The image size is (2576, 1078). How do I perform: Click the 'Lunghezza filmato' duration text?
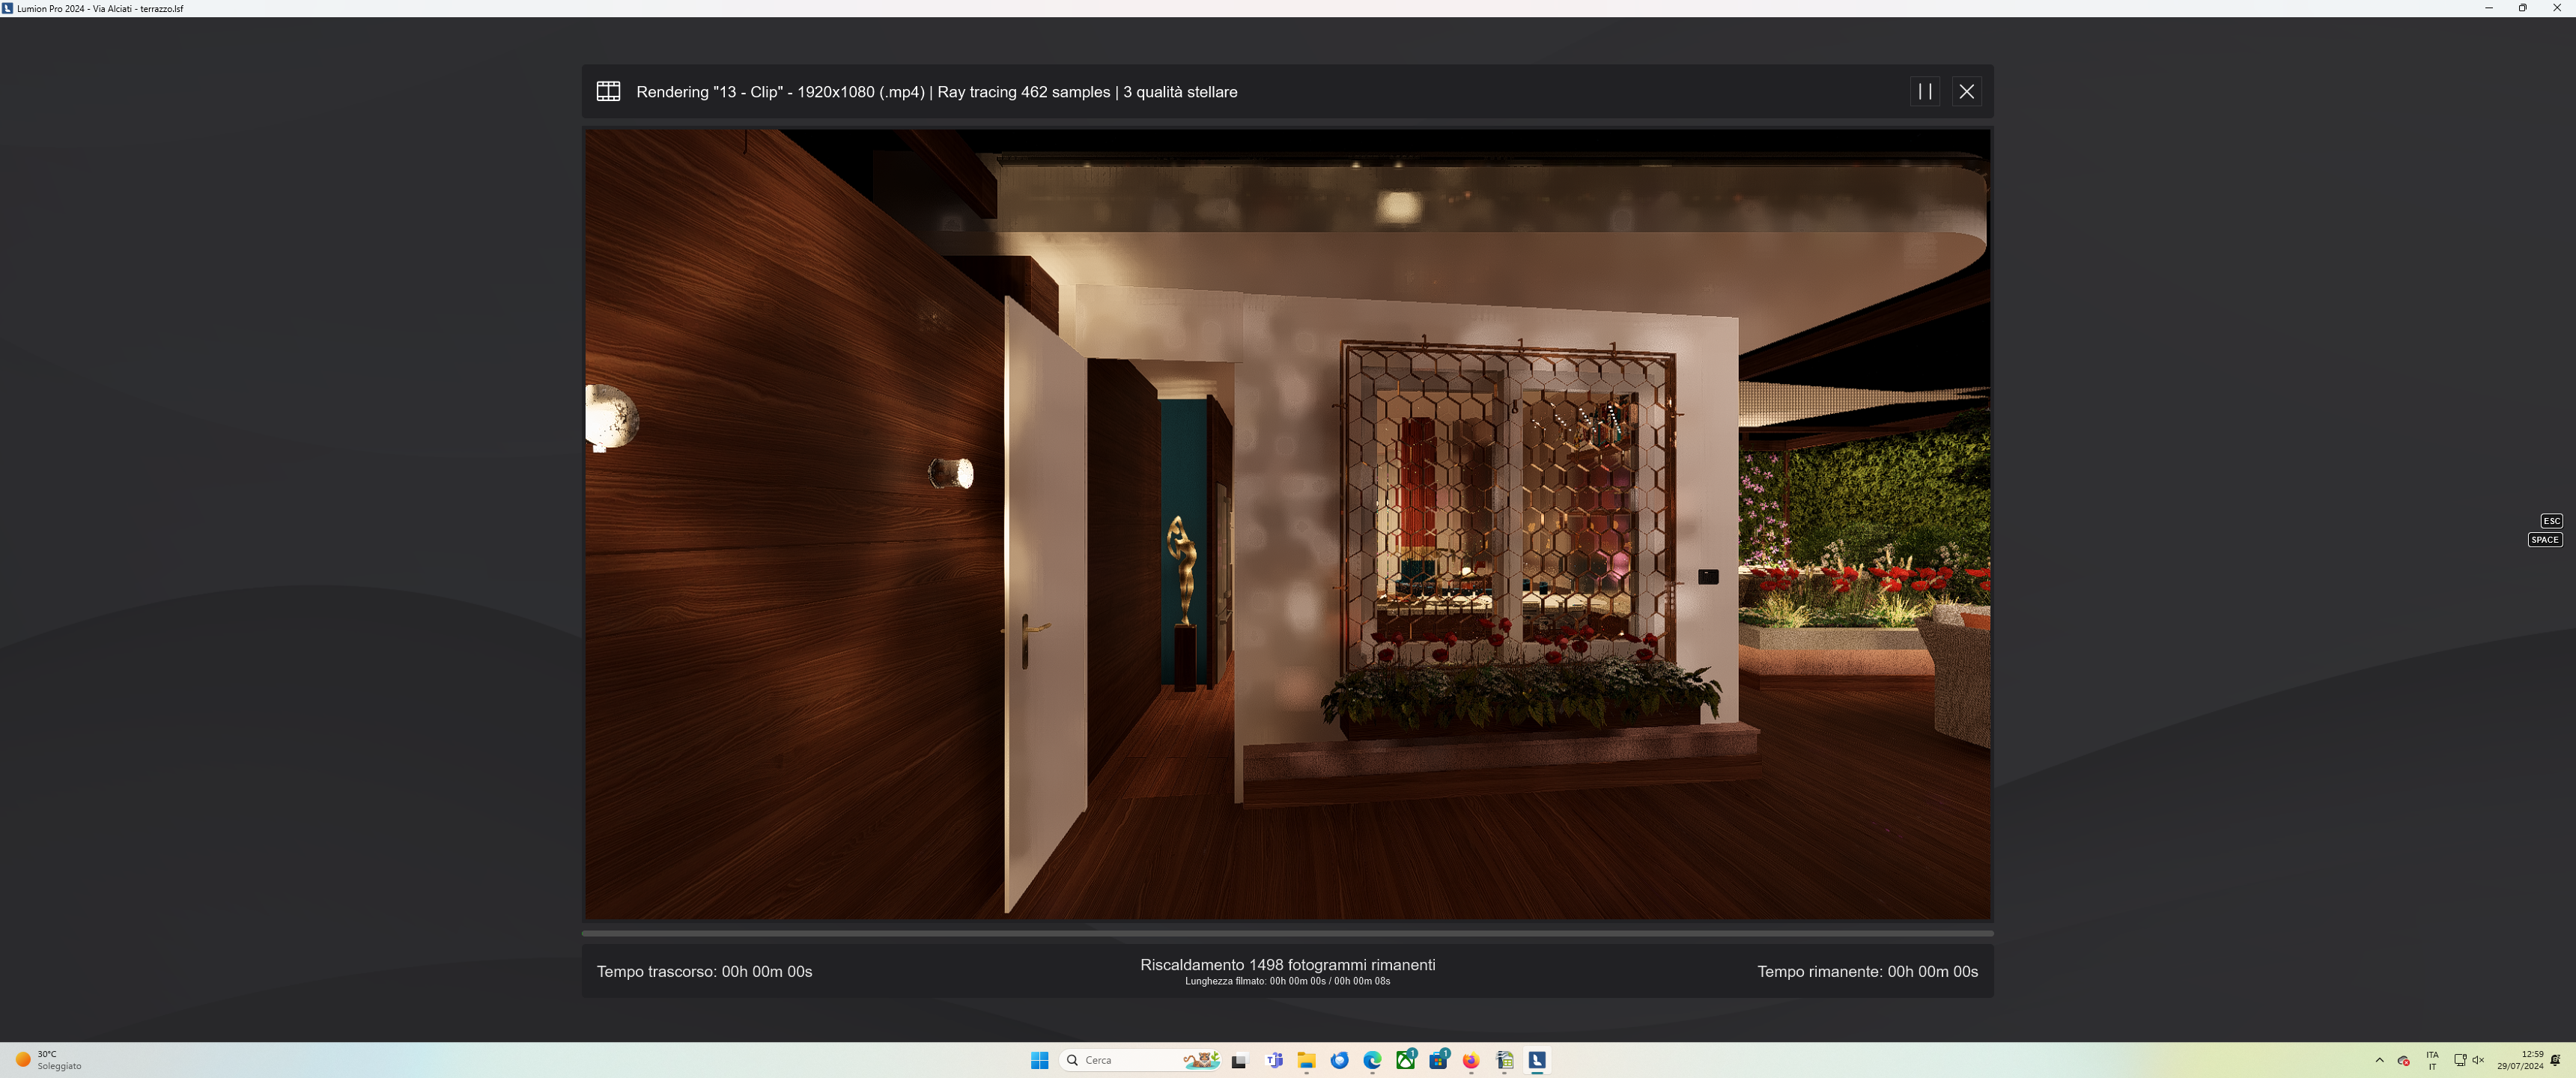tap(1287, 981)
